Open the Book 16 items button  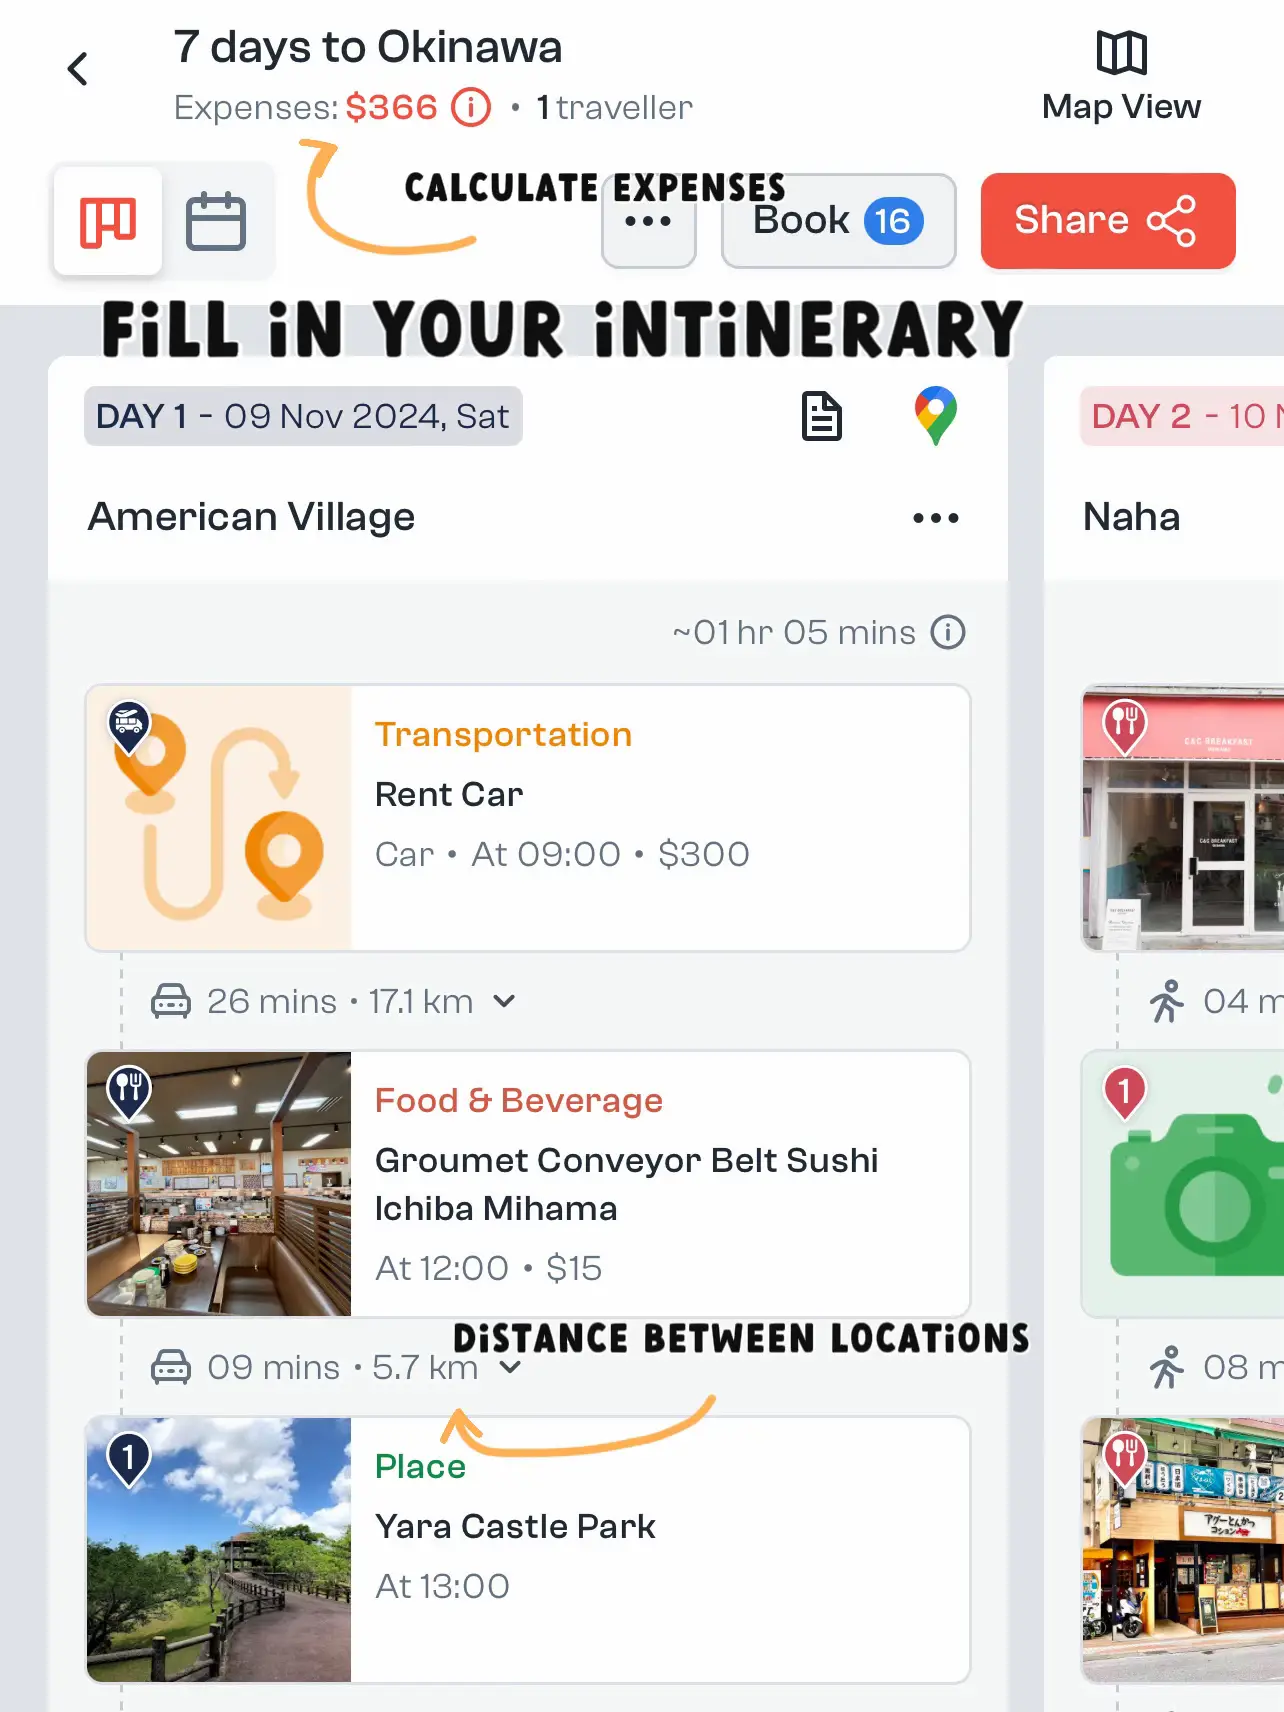[x=838, y=221]
